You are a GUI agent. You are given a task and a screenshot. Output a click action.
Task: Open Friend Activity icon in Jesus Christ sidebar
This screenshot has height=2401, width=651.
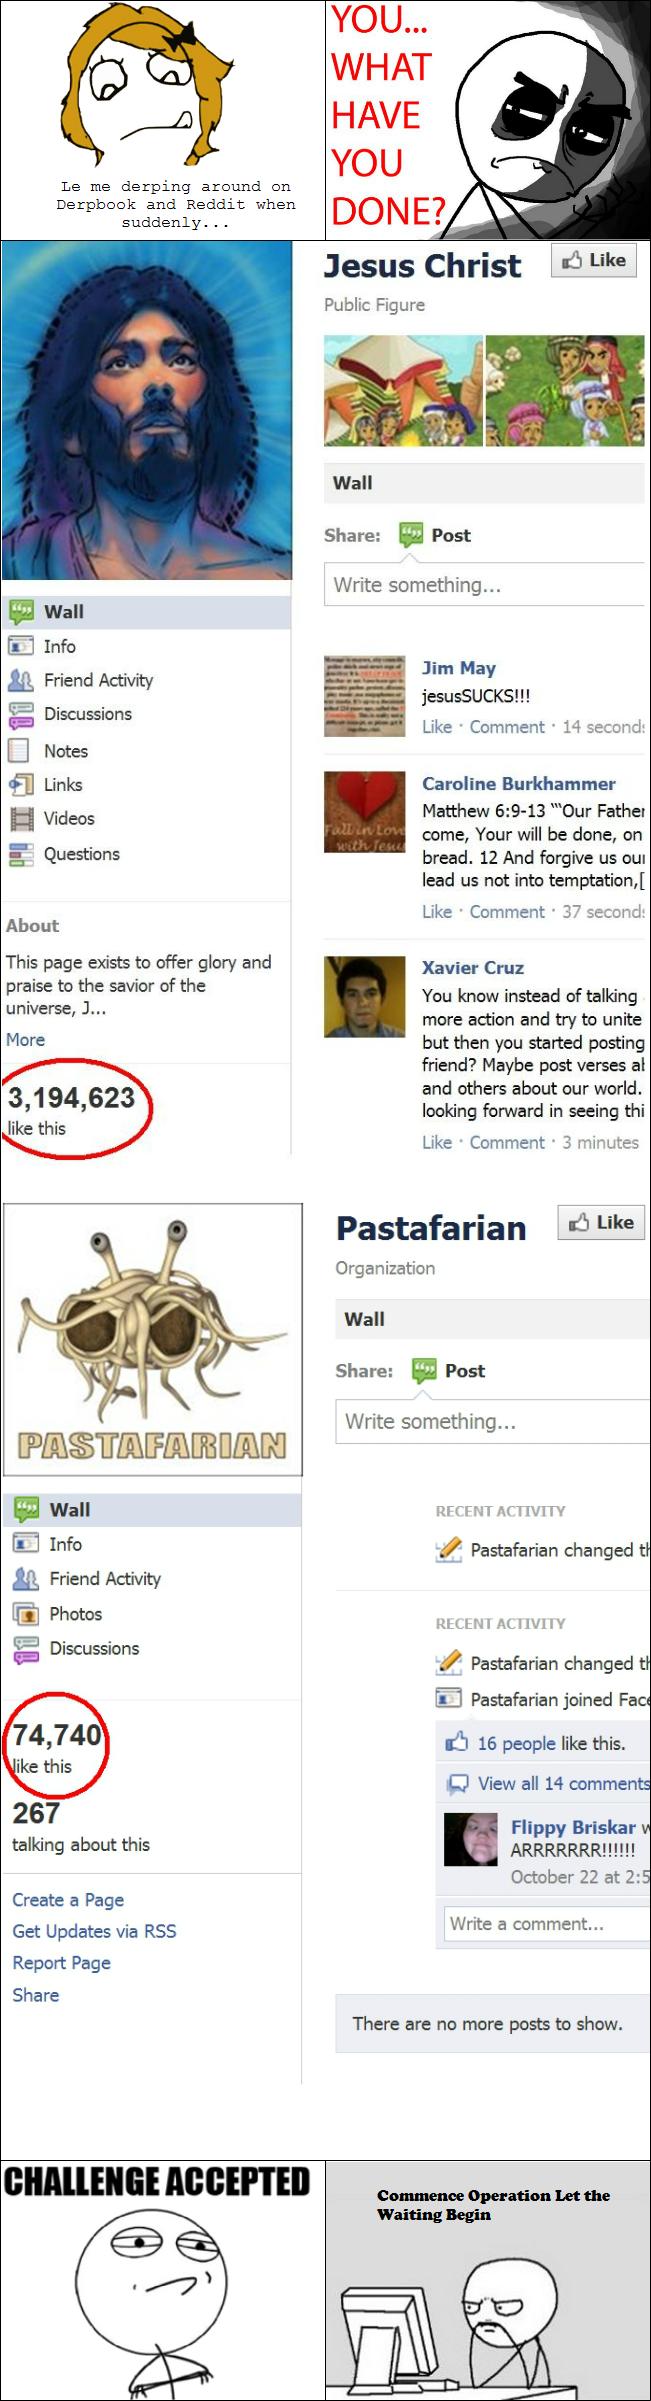20,681
